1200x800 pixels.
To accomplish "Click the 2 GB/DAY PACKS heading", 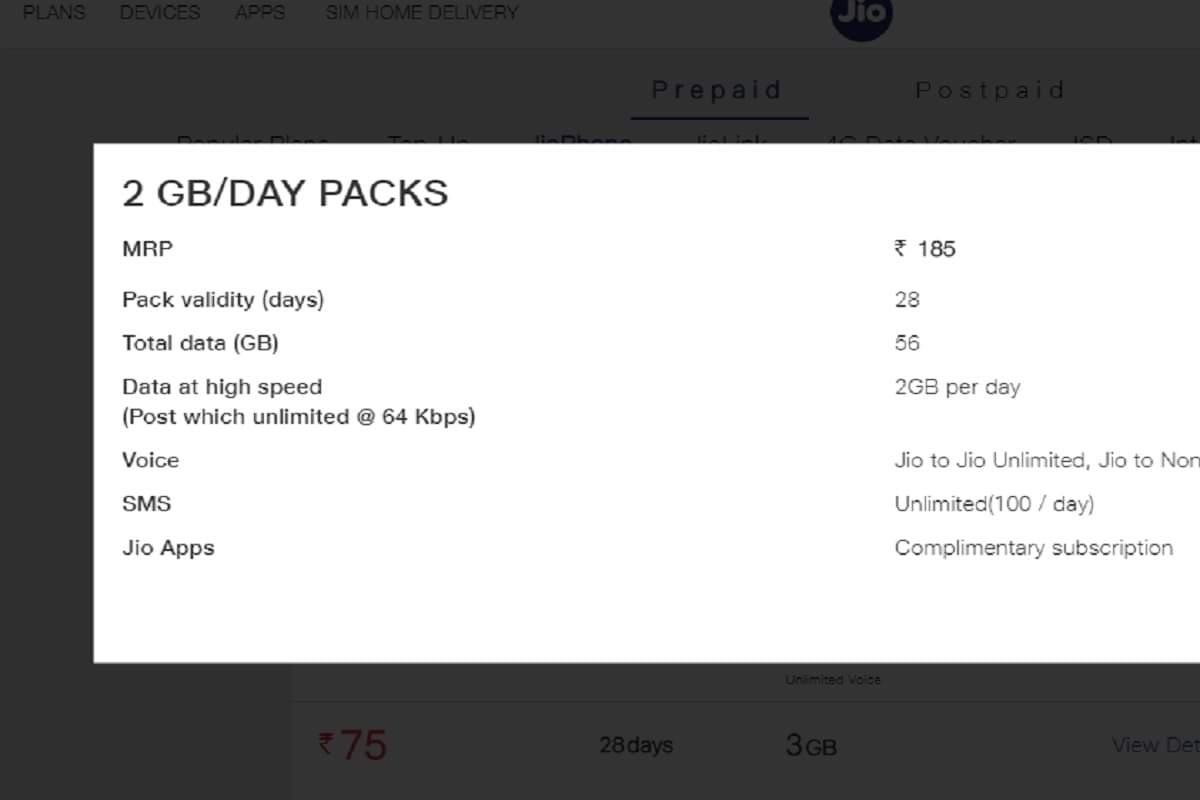I will coord(285,193).
